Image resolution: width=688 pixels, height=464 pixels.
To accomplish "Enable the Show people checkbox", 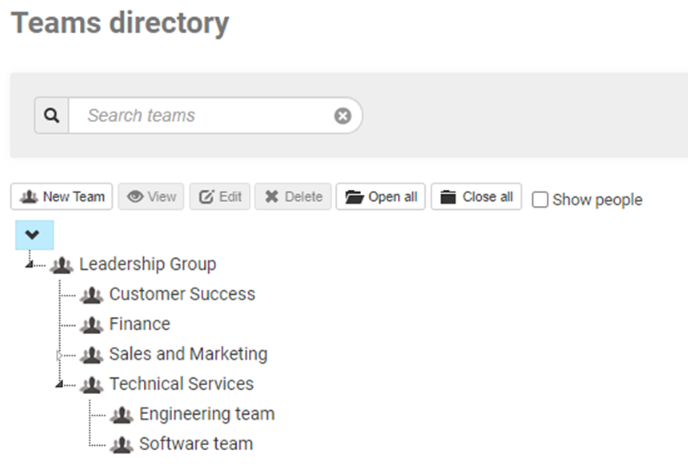I will point(540,200).
